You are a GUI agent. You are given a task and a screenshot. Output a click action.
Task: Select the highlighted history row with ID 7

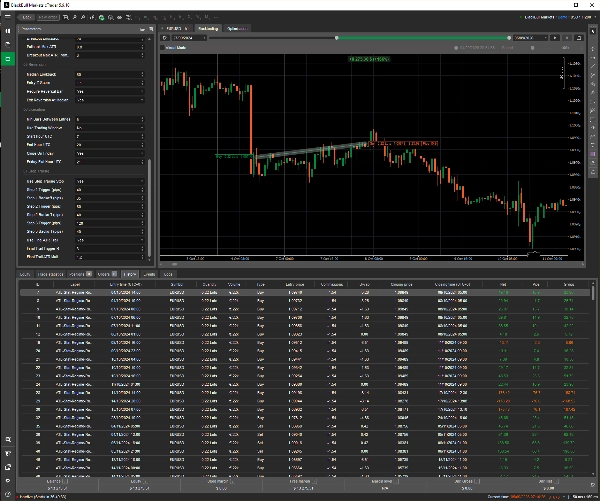(x=305, y=292)
